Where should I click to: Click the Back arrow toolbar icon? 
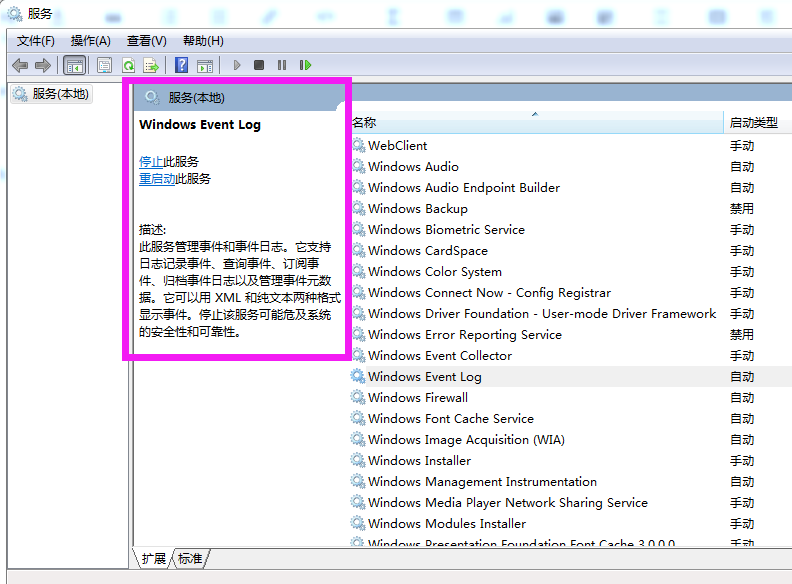(x=20, y=65)
